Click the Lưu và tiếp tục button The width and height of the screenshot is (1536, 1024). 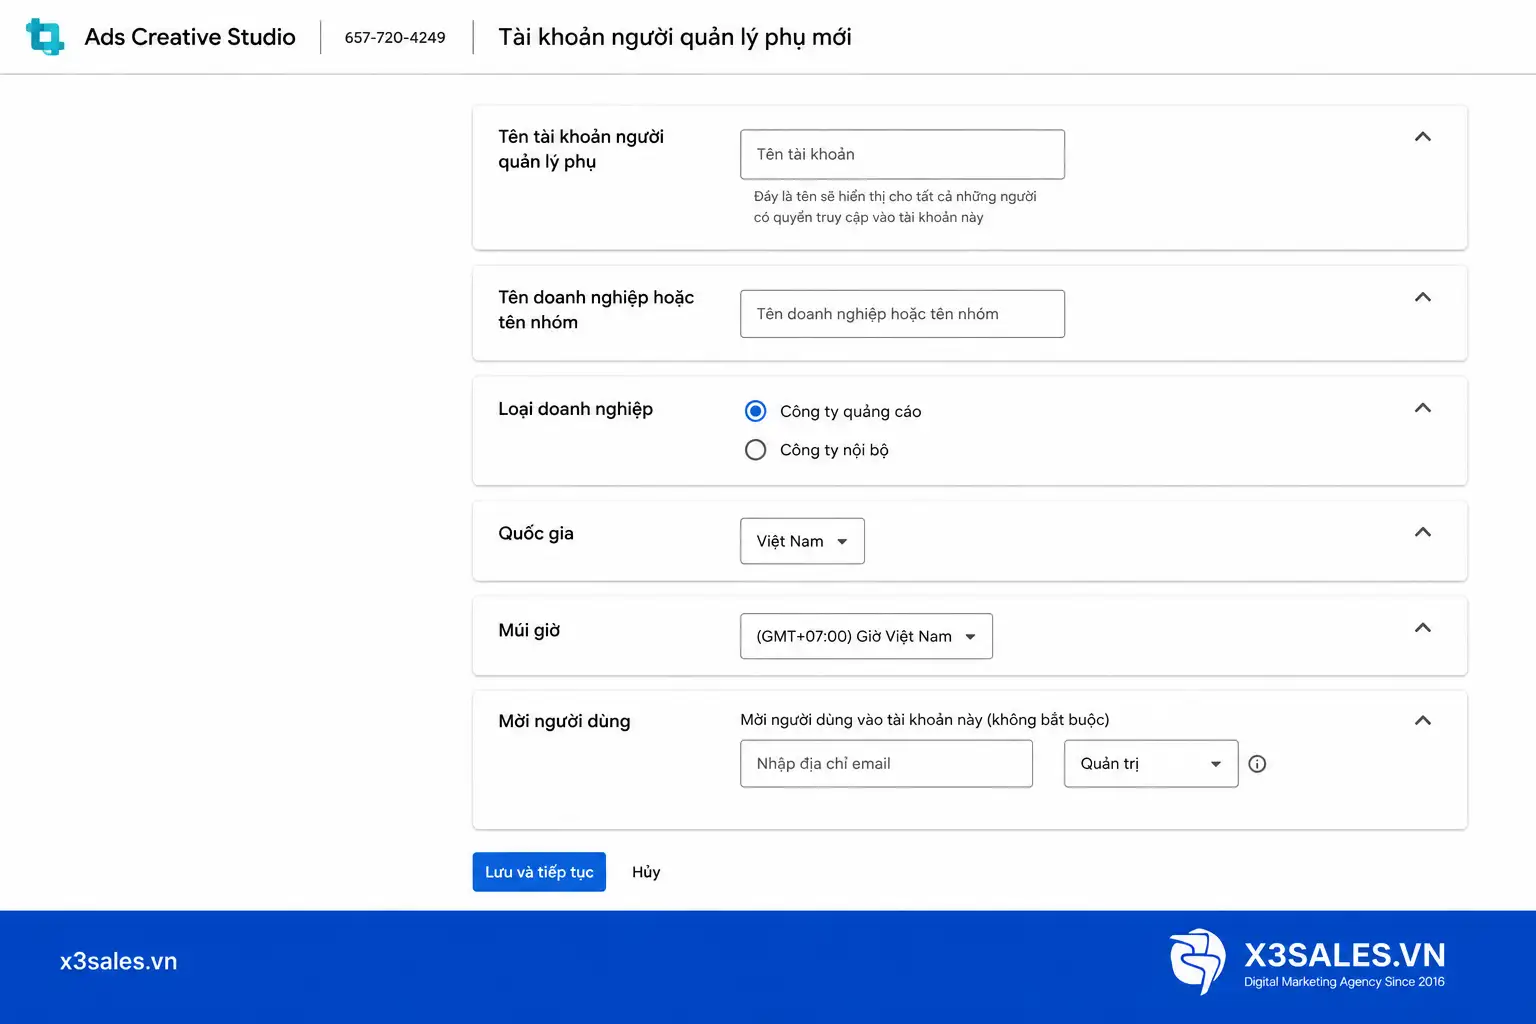click(539, 872)
